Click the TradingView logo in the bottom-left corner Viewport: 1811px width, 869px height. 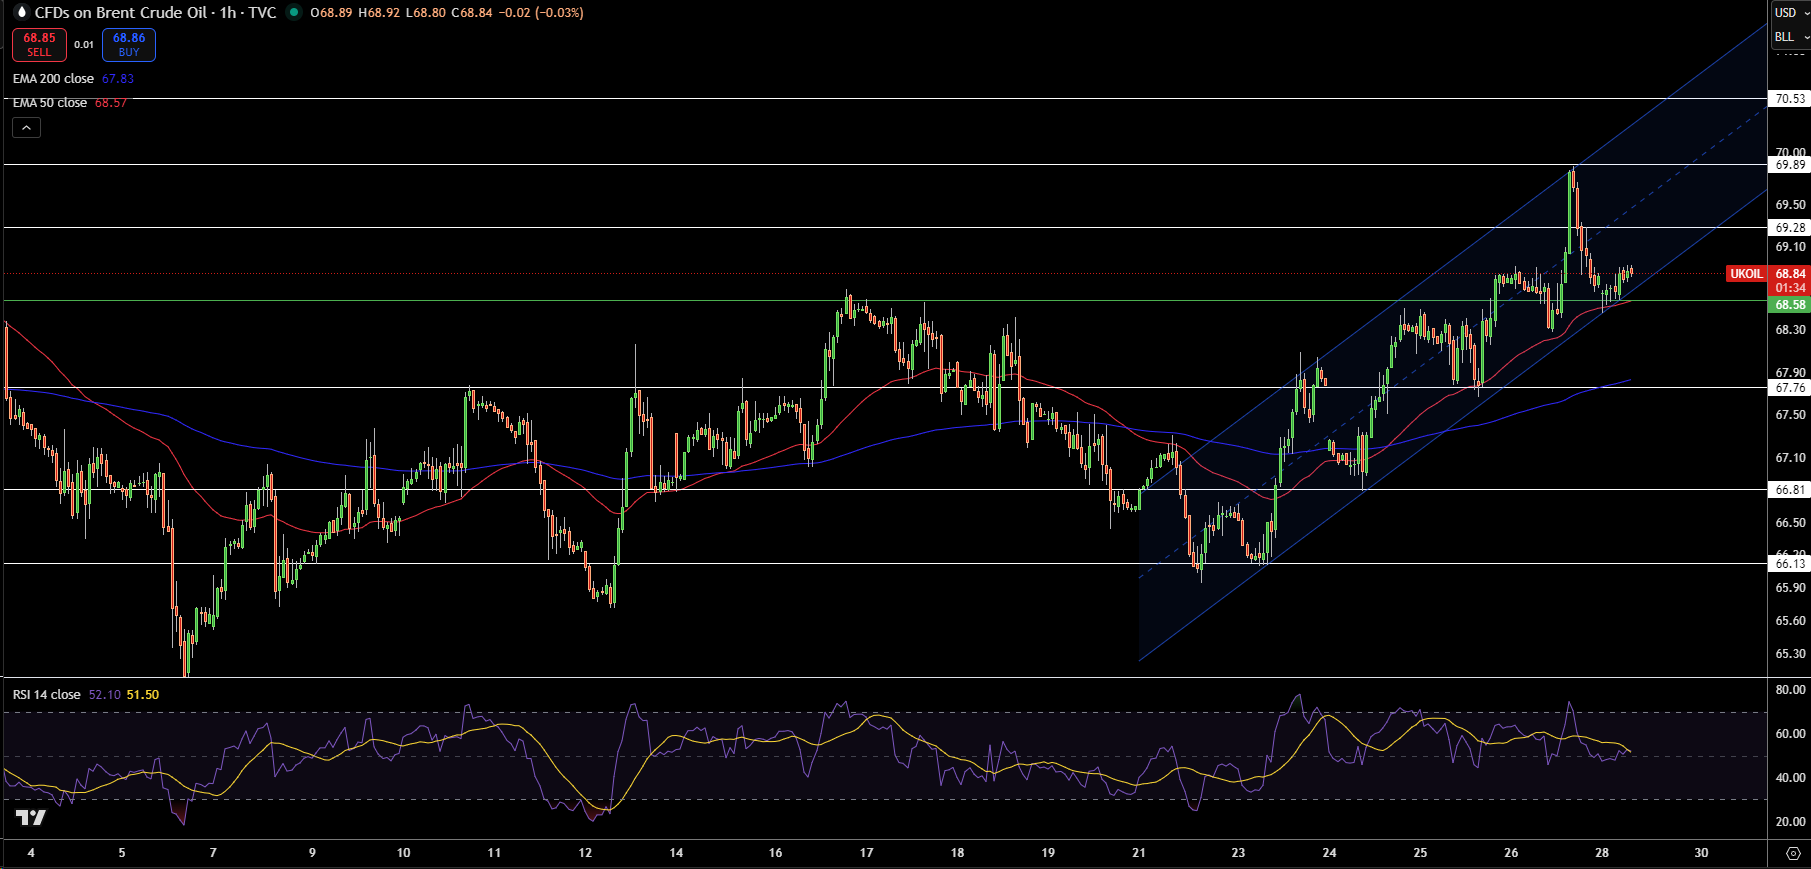[30, 818]
